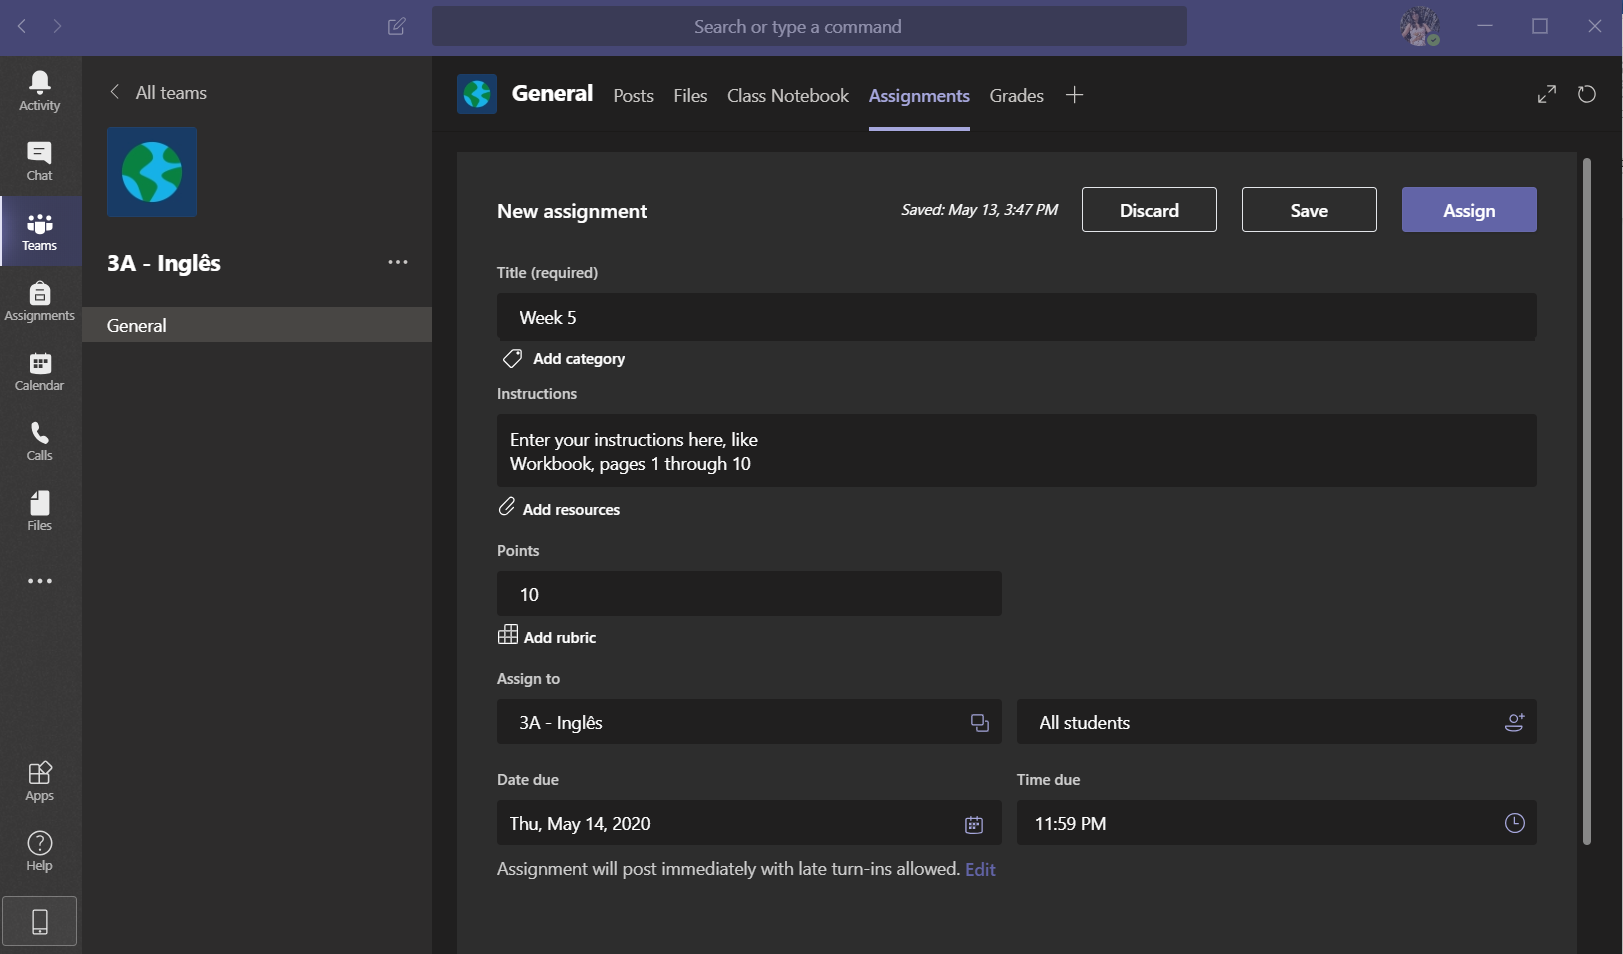Open the Activity feed bell icon
This screenshot has height=954, width=1623.
tap(40, 90)
